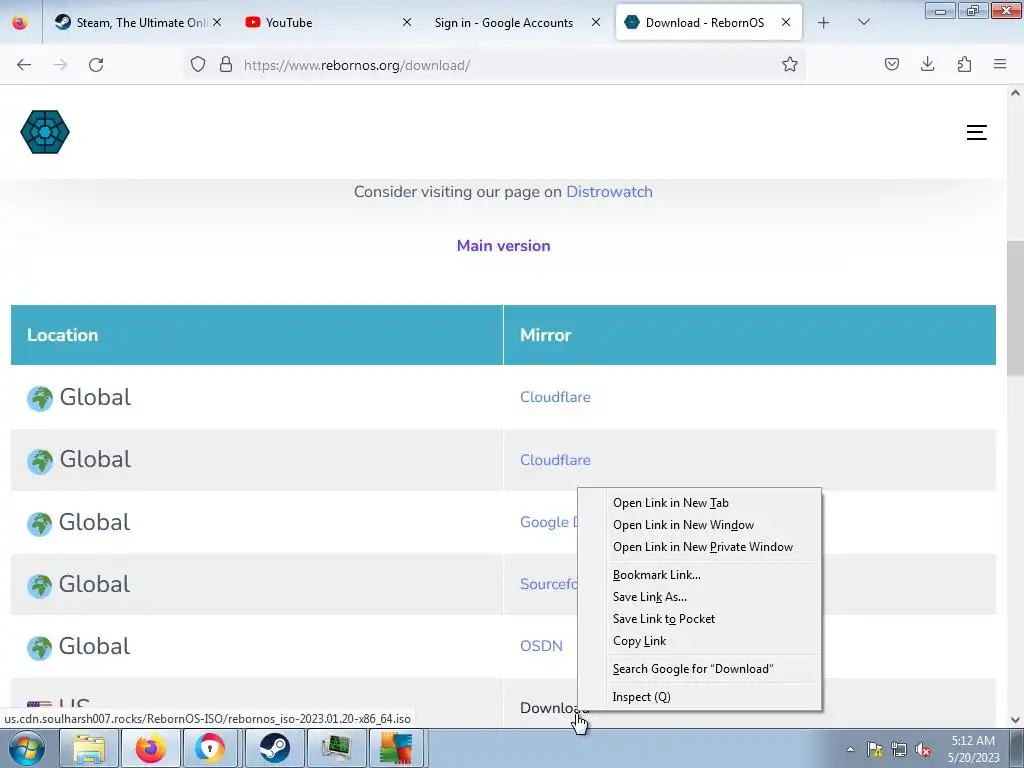The height and width of the screenshot is (768, 1024).
Task: Open tracking protection shield icon
Action: [198, 64]
